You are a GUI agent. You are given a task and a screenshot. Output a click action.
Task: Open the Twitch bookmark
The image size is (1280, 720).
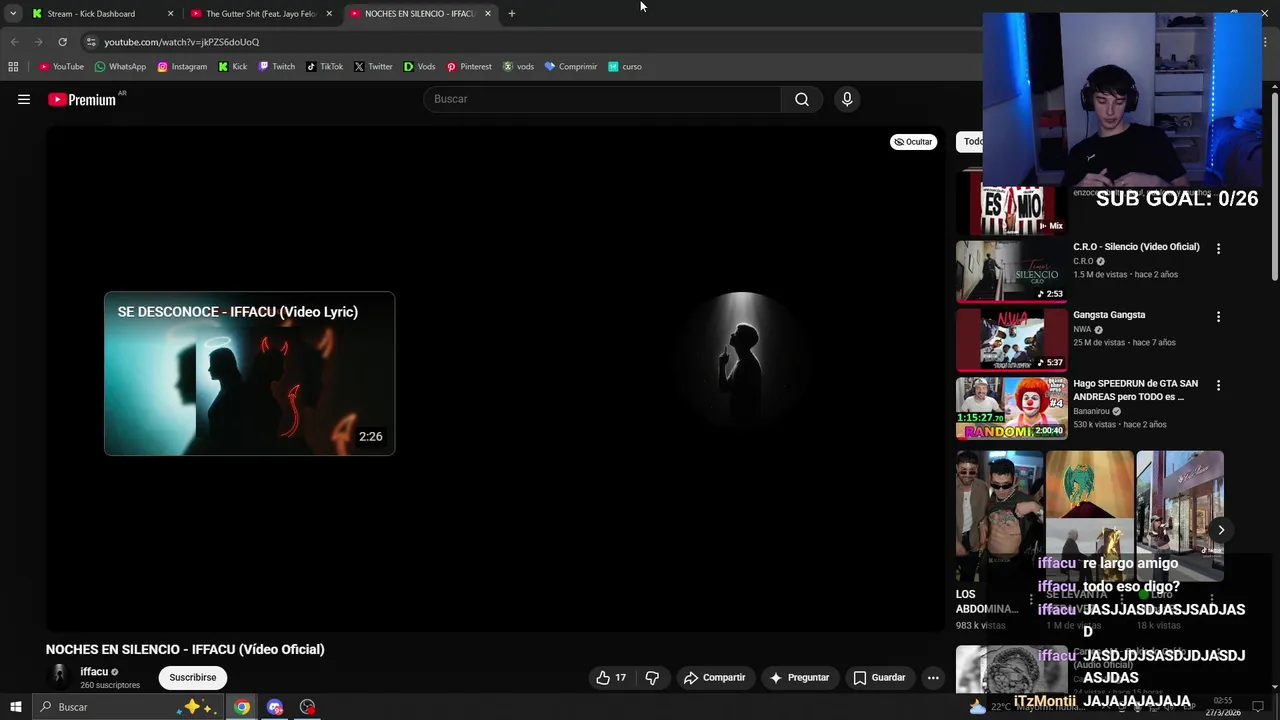(277, 67)
